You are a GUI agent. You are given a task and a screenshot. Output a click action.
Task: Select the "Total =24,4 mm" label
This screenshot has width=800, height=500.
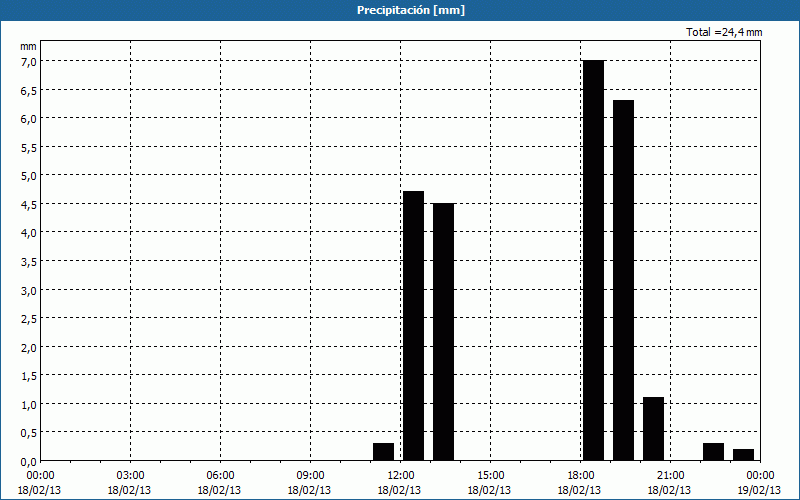click(724, 32)
